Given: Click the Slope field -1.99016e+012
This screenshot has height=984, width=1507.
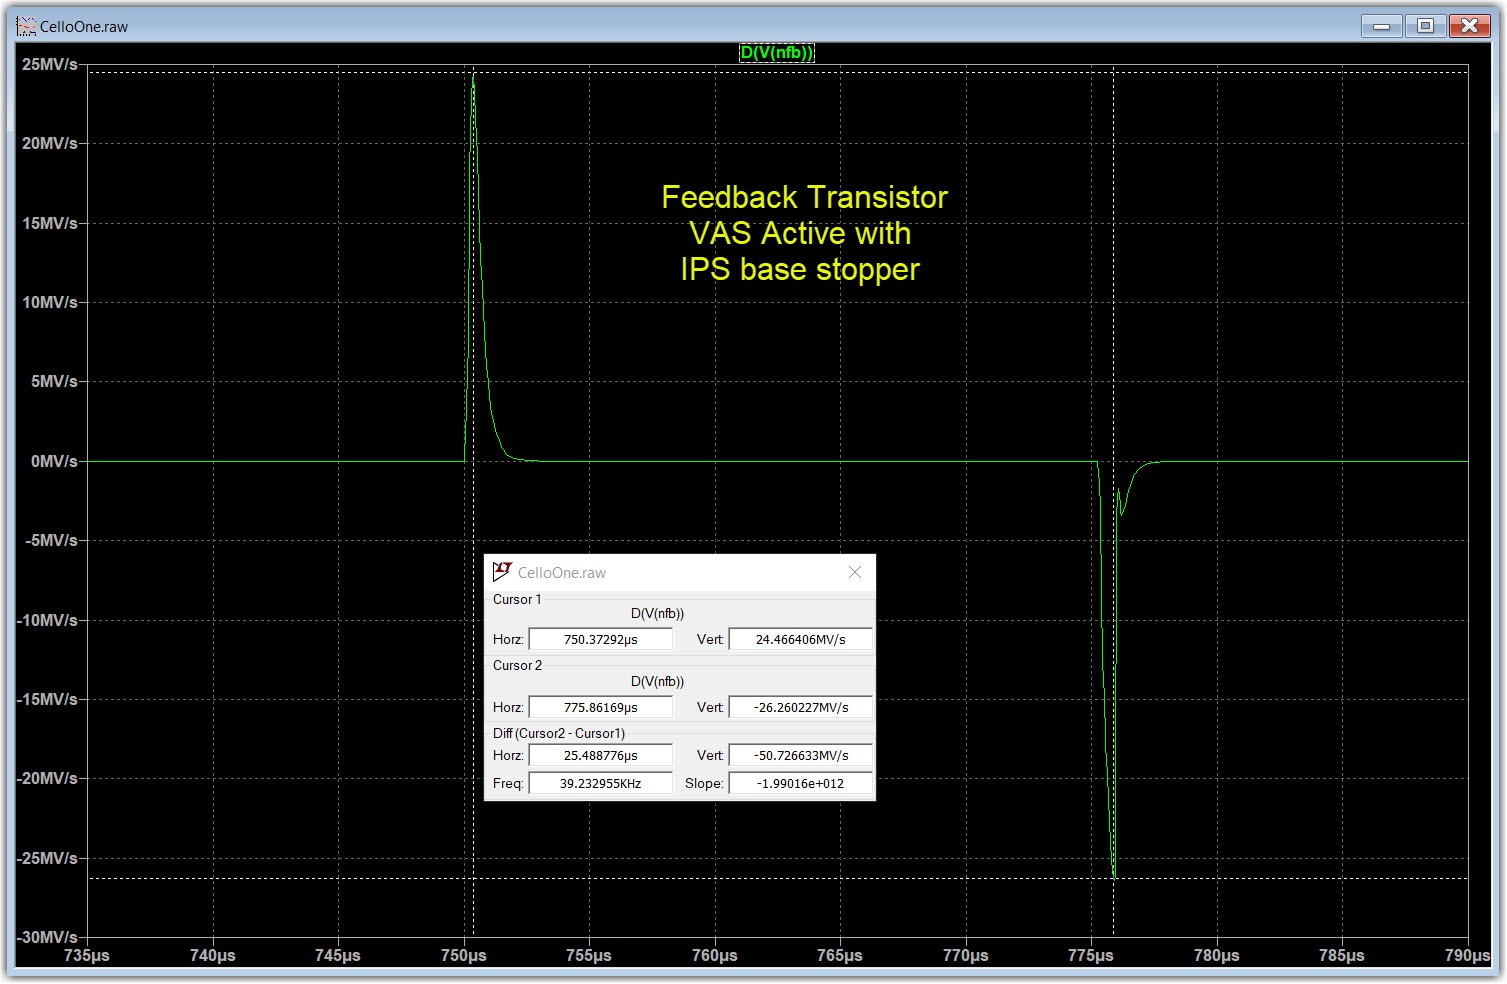Looking at the screenshot, I should tap(800, 783).
